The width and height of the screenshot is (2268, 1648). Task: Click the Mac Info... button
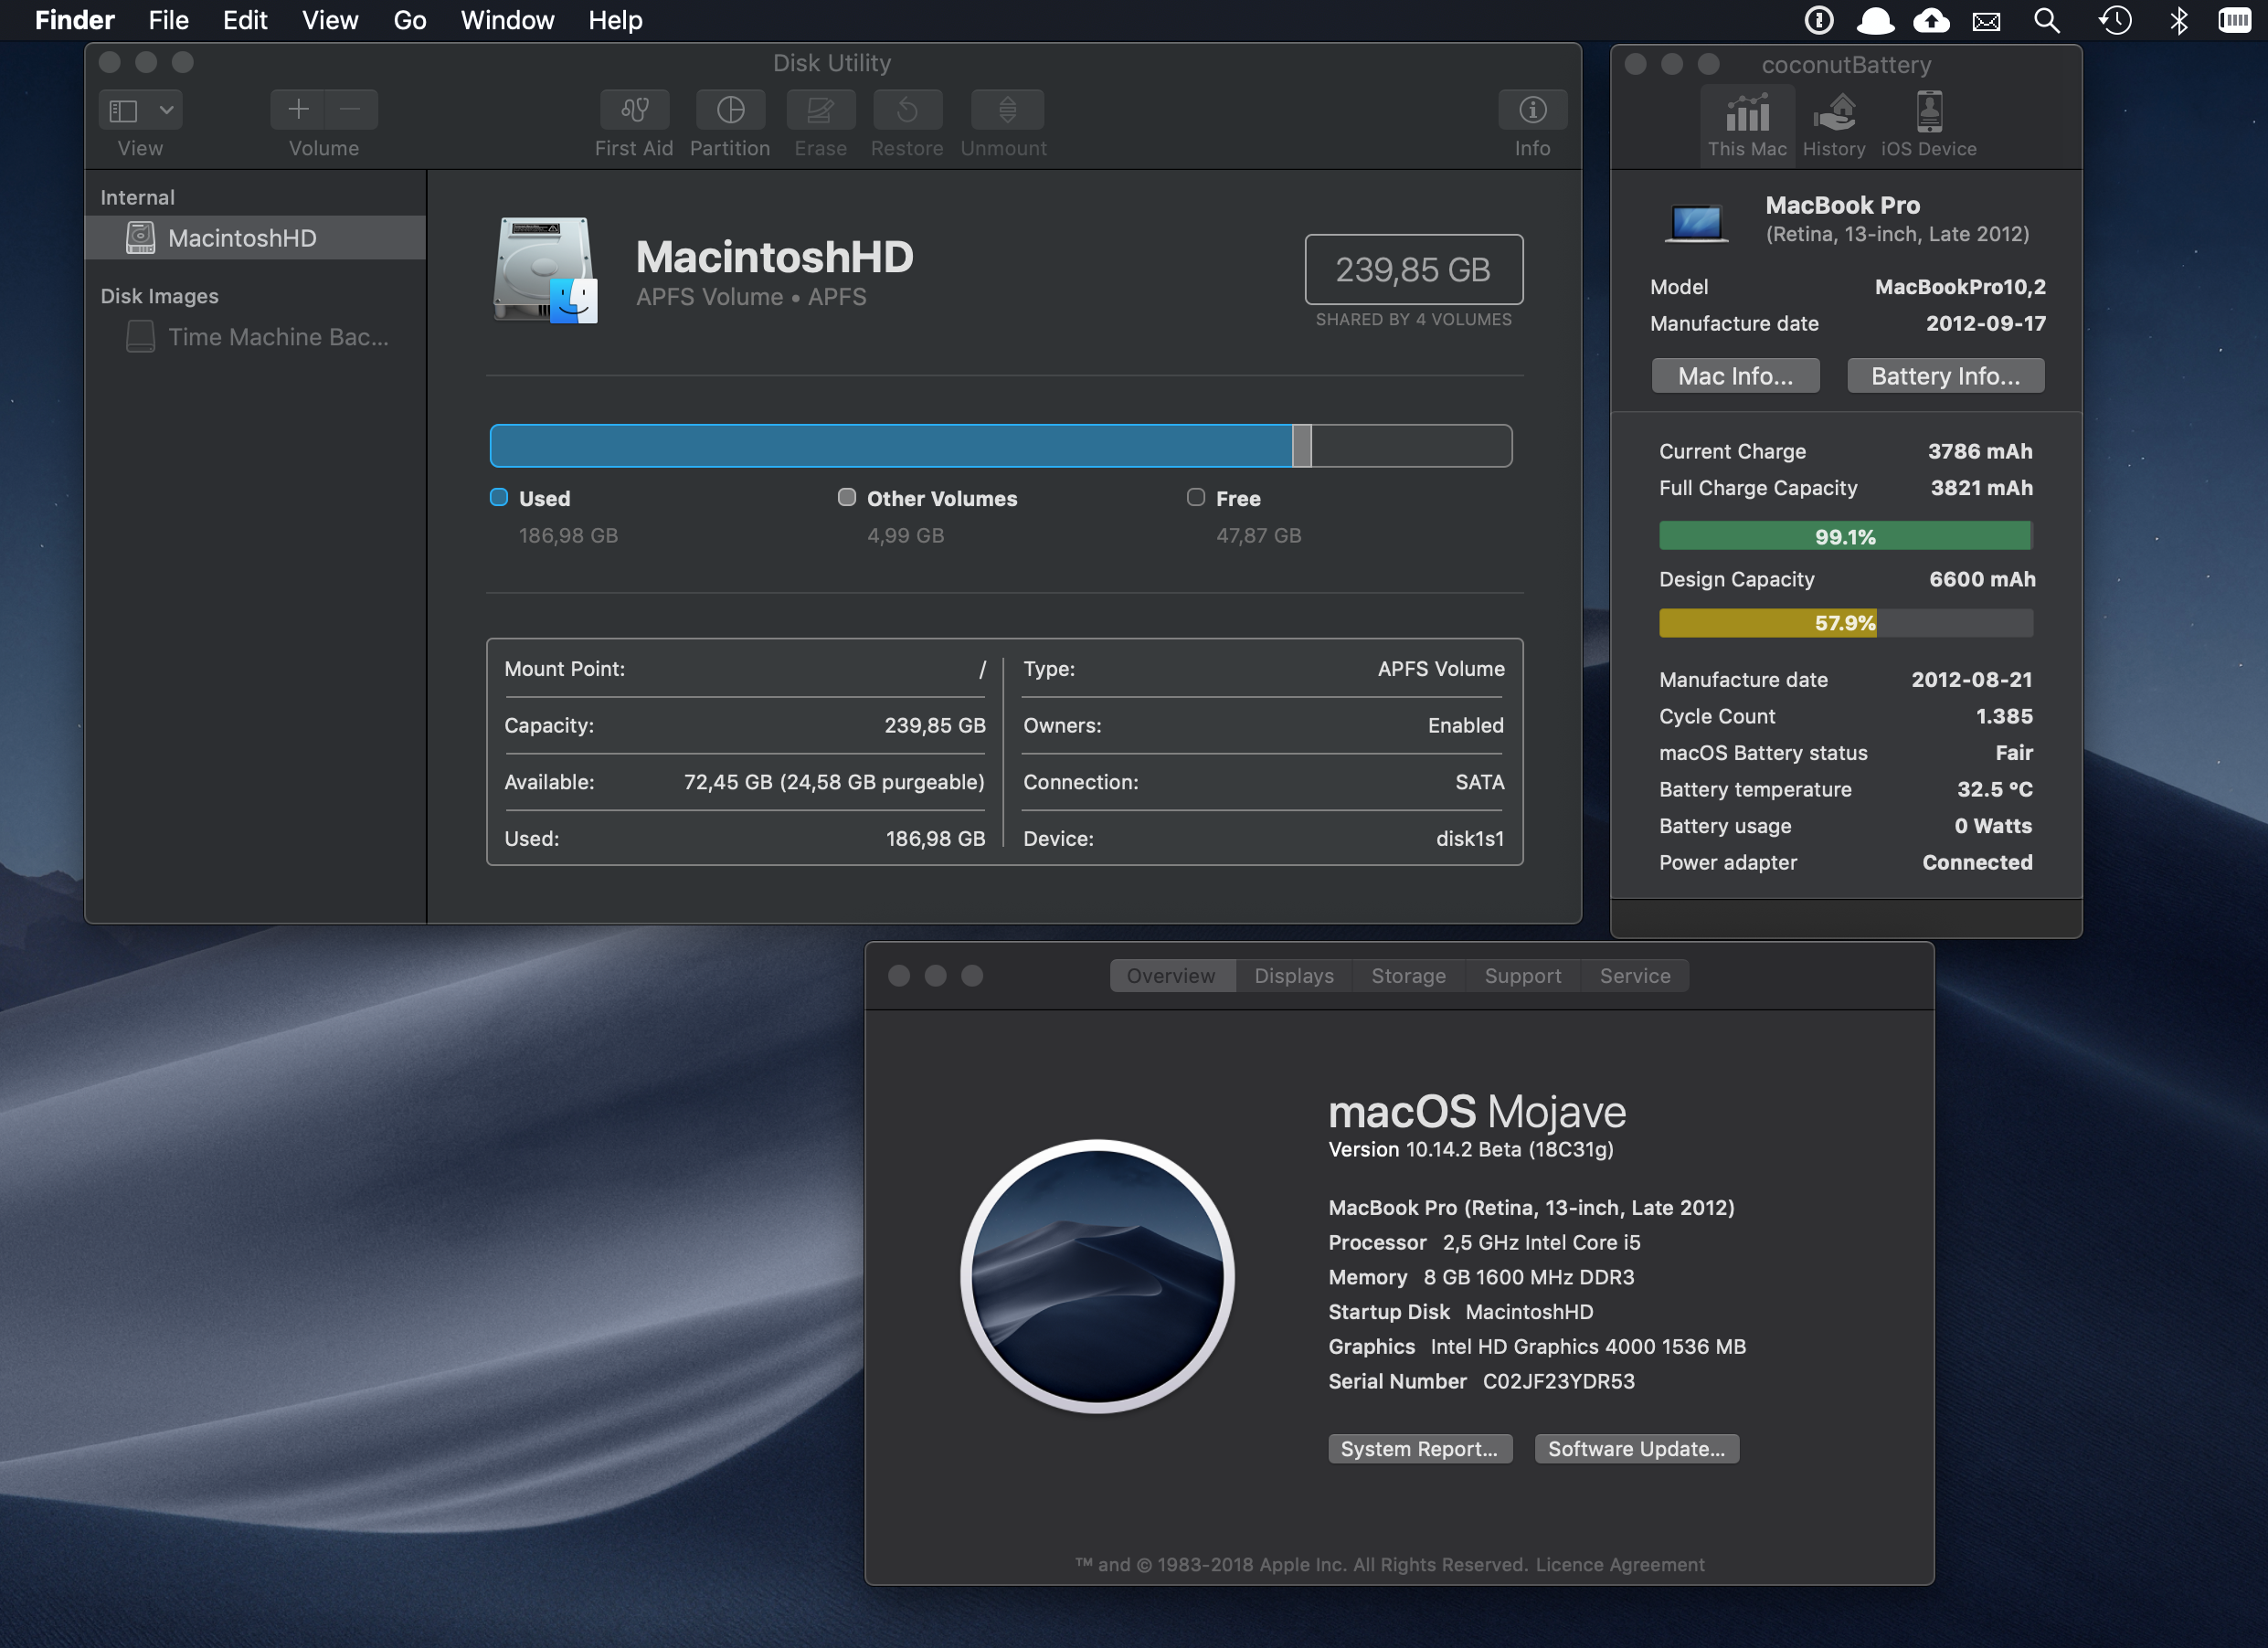(1735, 376)
